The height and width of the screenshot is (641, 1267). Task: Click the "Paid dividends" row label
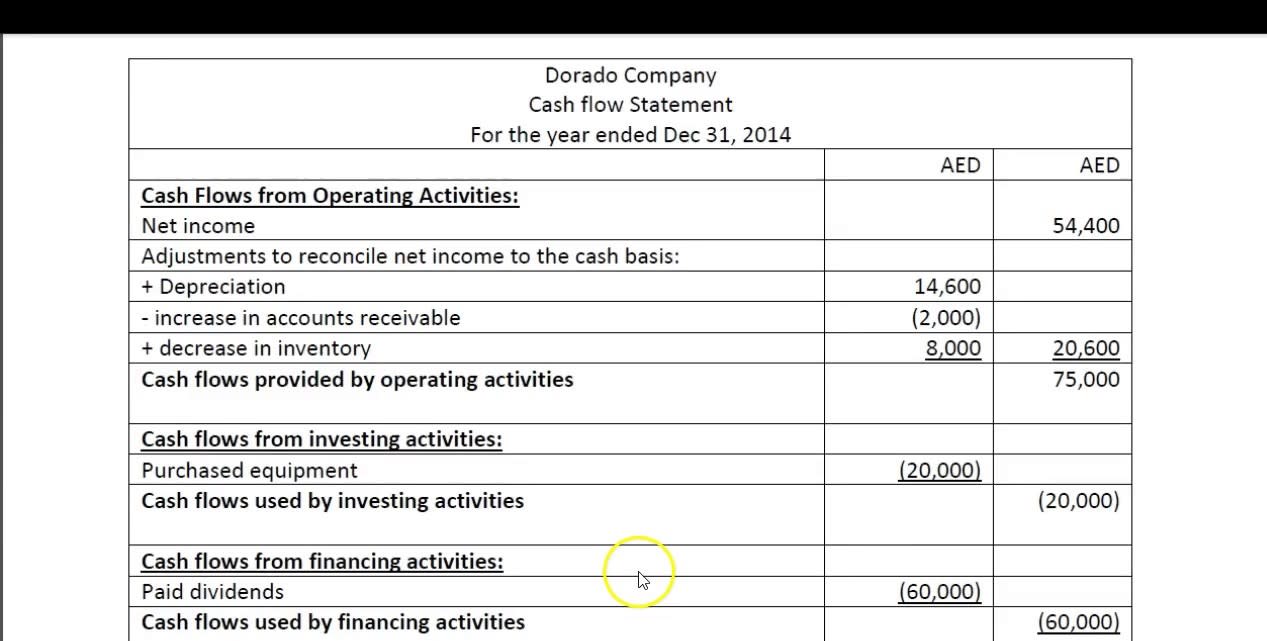pos(212,592)
